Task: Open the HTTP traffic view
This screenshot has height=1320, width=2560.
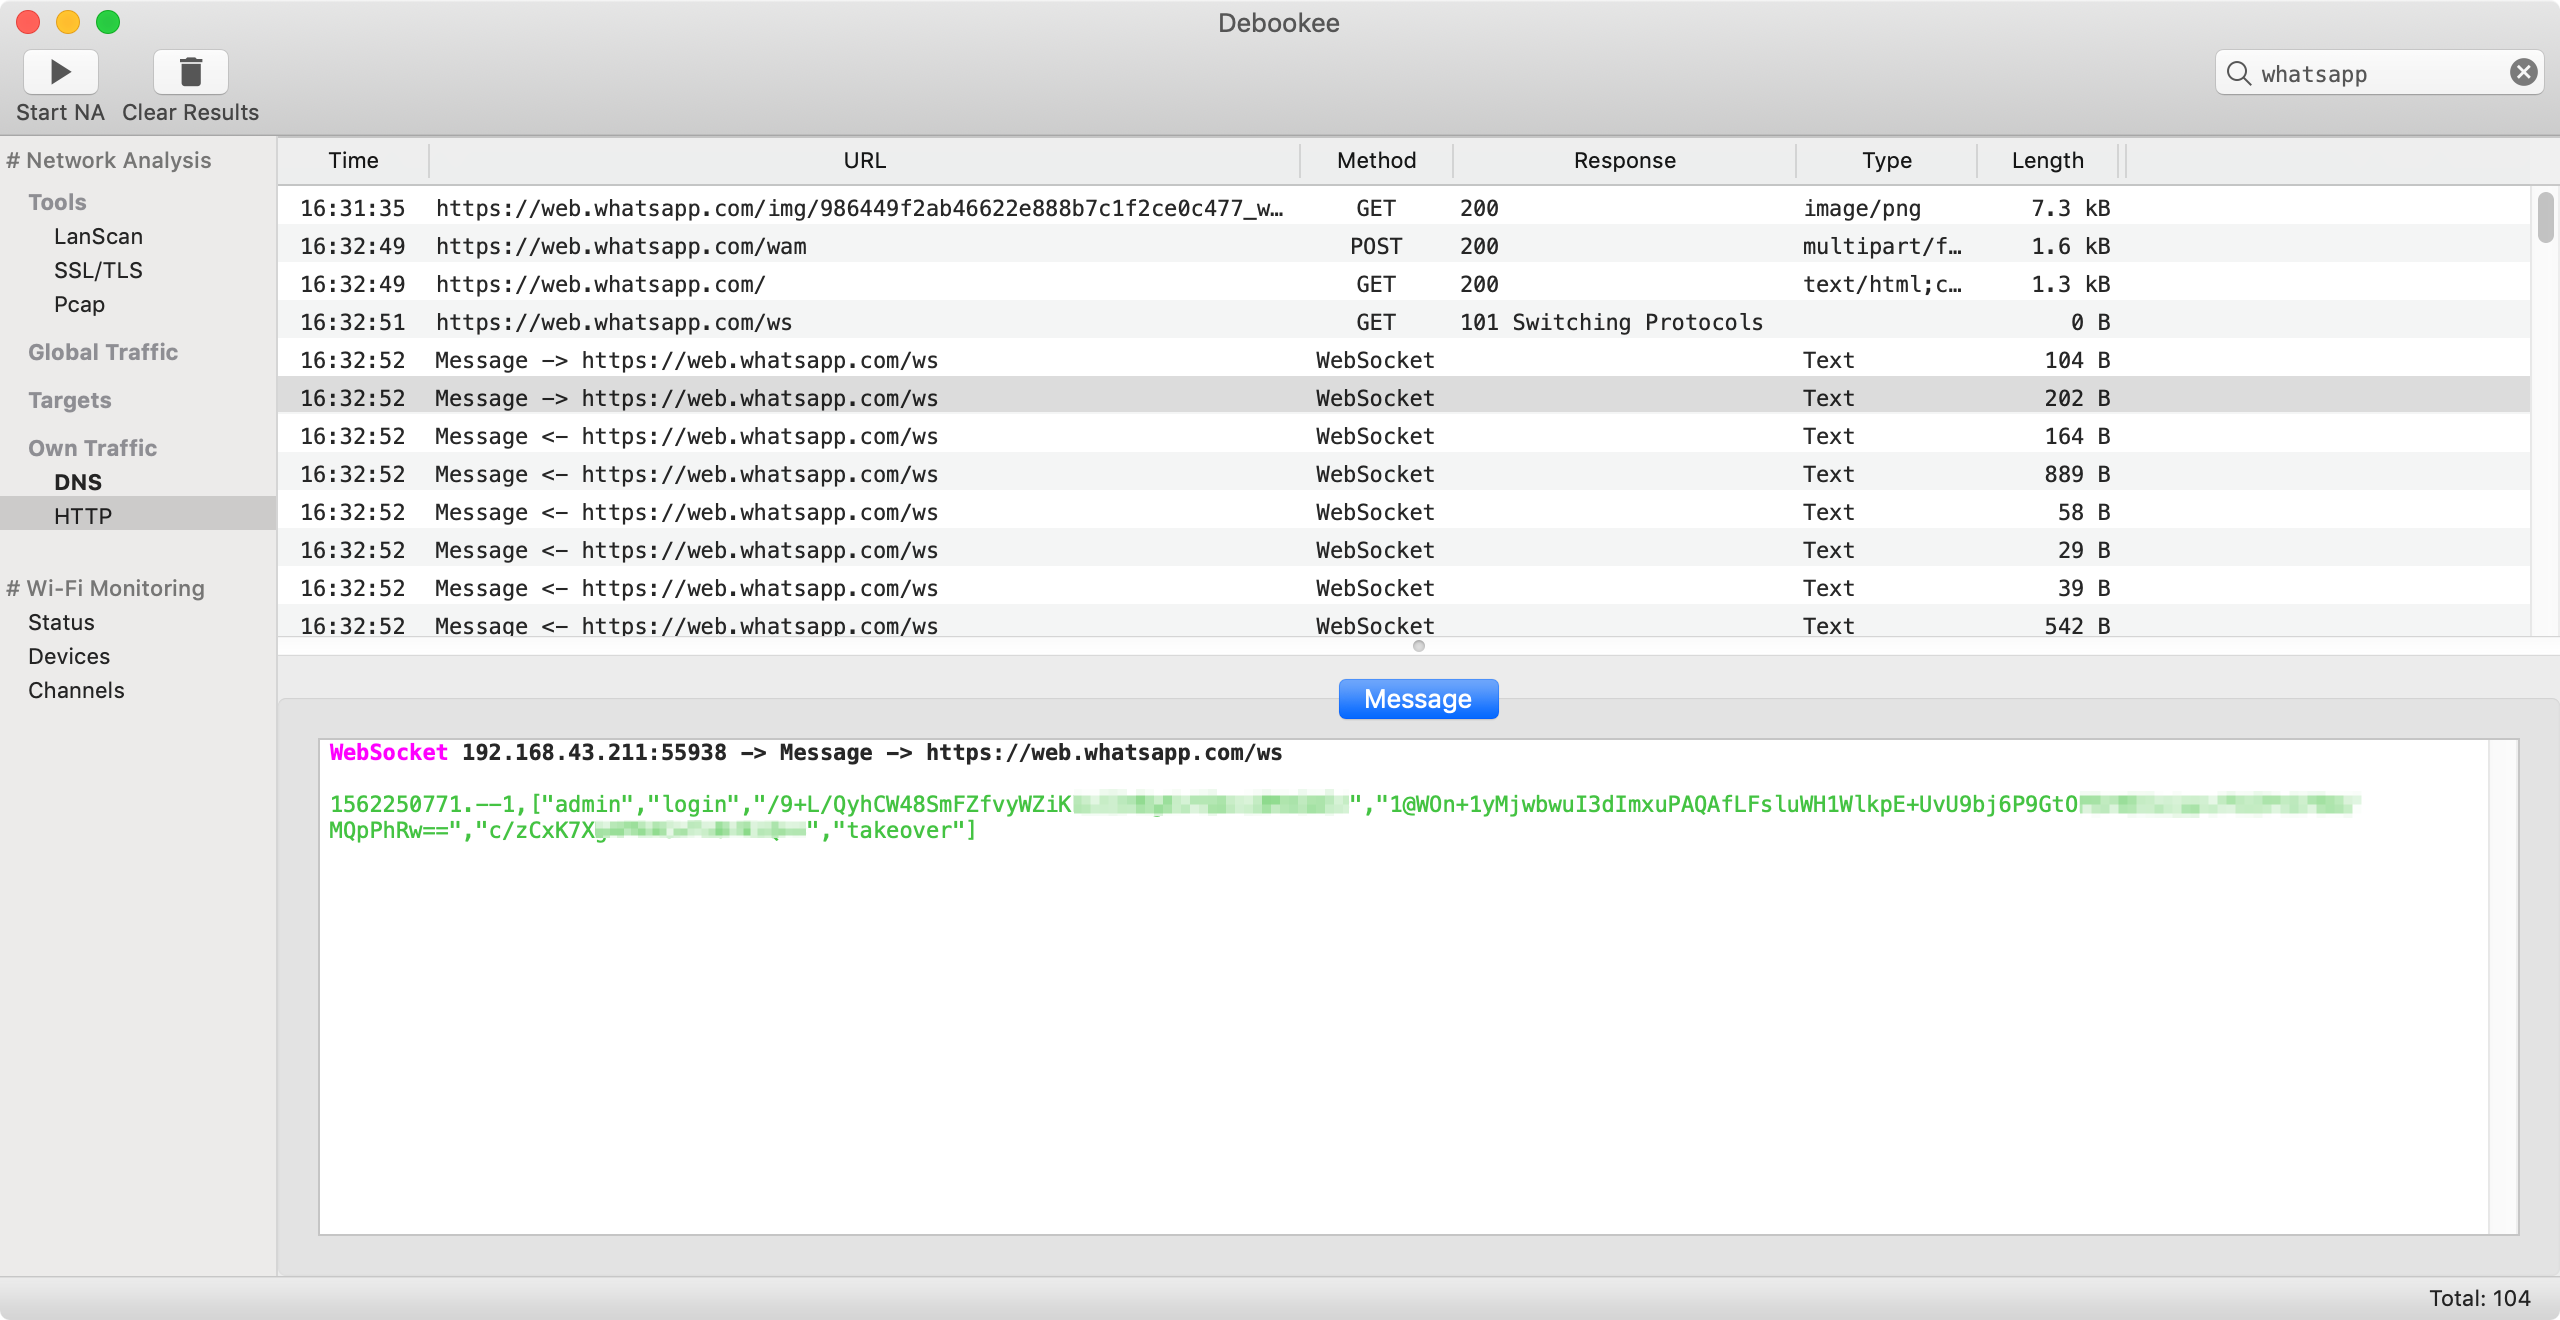Action: click(81, 515)
